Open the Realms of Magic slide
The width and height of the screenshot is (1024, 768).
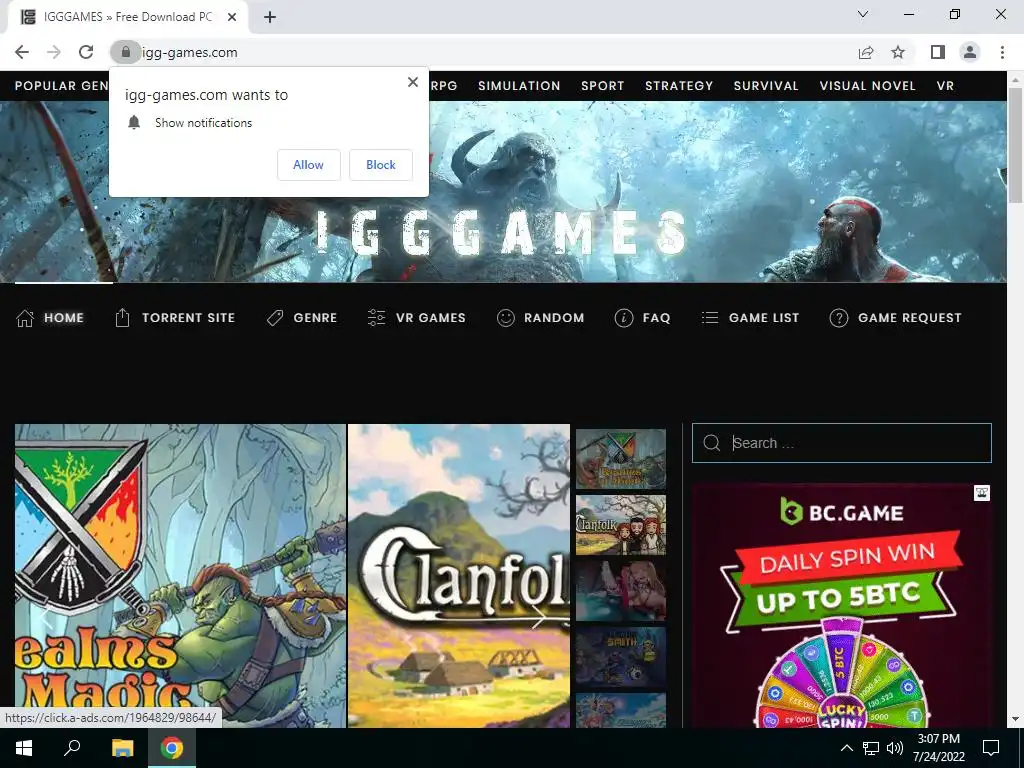(x=180, y=576)
